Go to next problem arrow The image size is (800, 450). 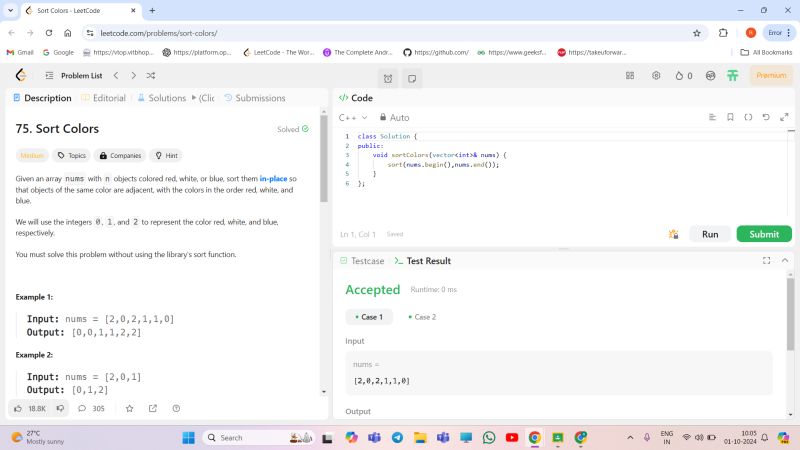[133, 76]
